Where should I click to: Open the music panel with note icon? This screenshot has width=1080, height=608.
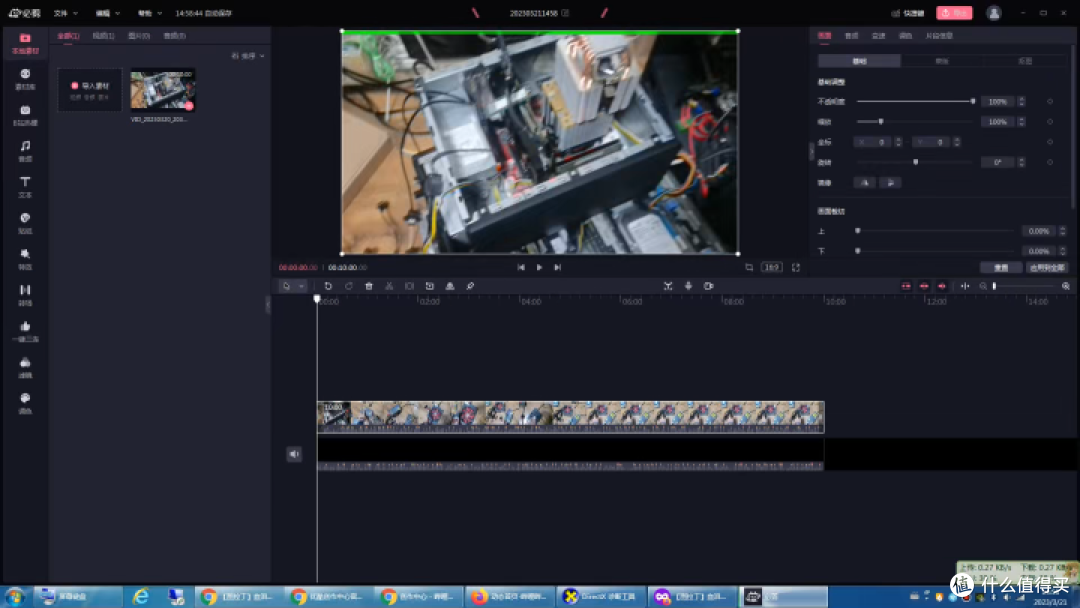pos(25,151)
